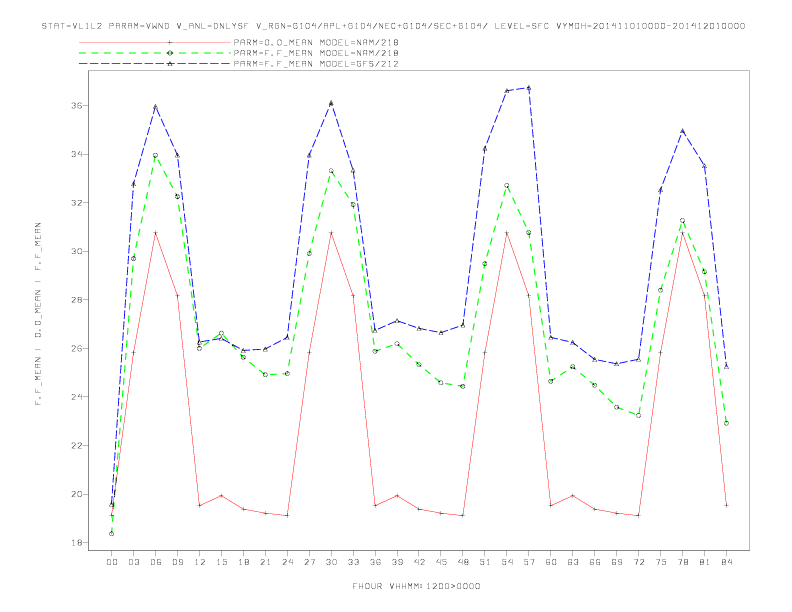792x612 pixels.
Task: Click x-axis forecast hour label 60
Action: pyautogui.click(x=551, y=562)
